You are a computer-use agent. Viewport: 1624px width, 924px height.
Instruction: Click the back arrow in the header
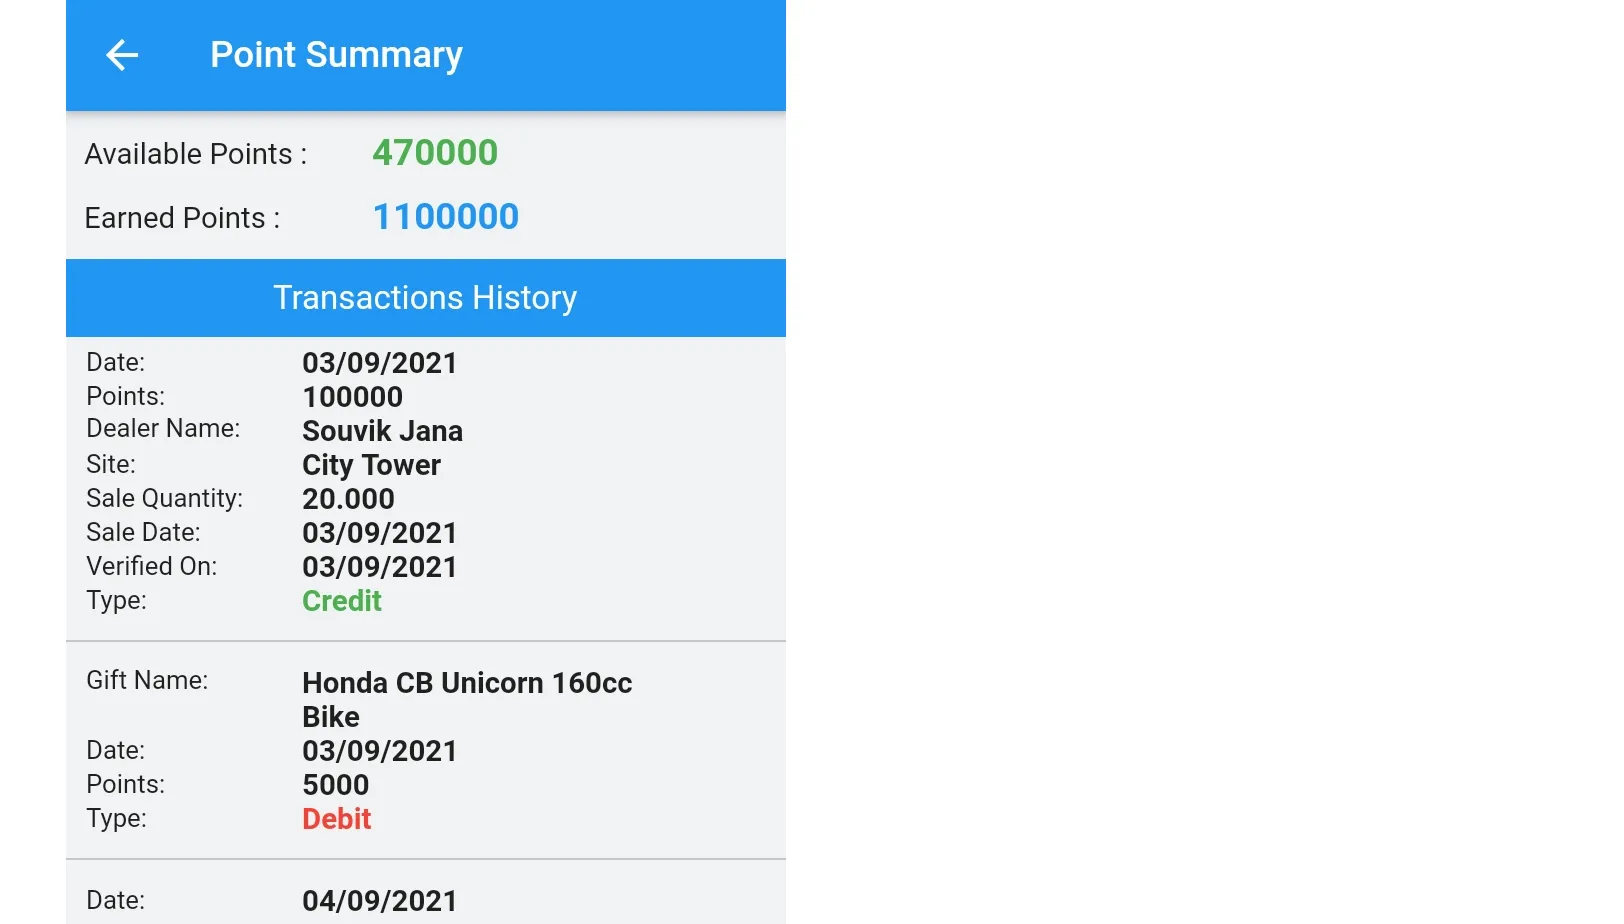[122, 55]
